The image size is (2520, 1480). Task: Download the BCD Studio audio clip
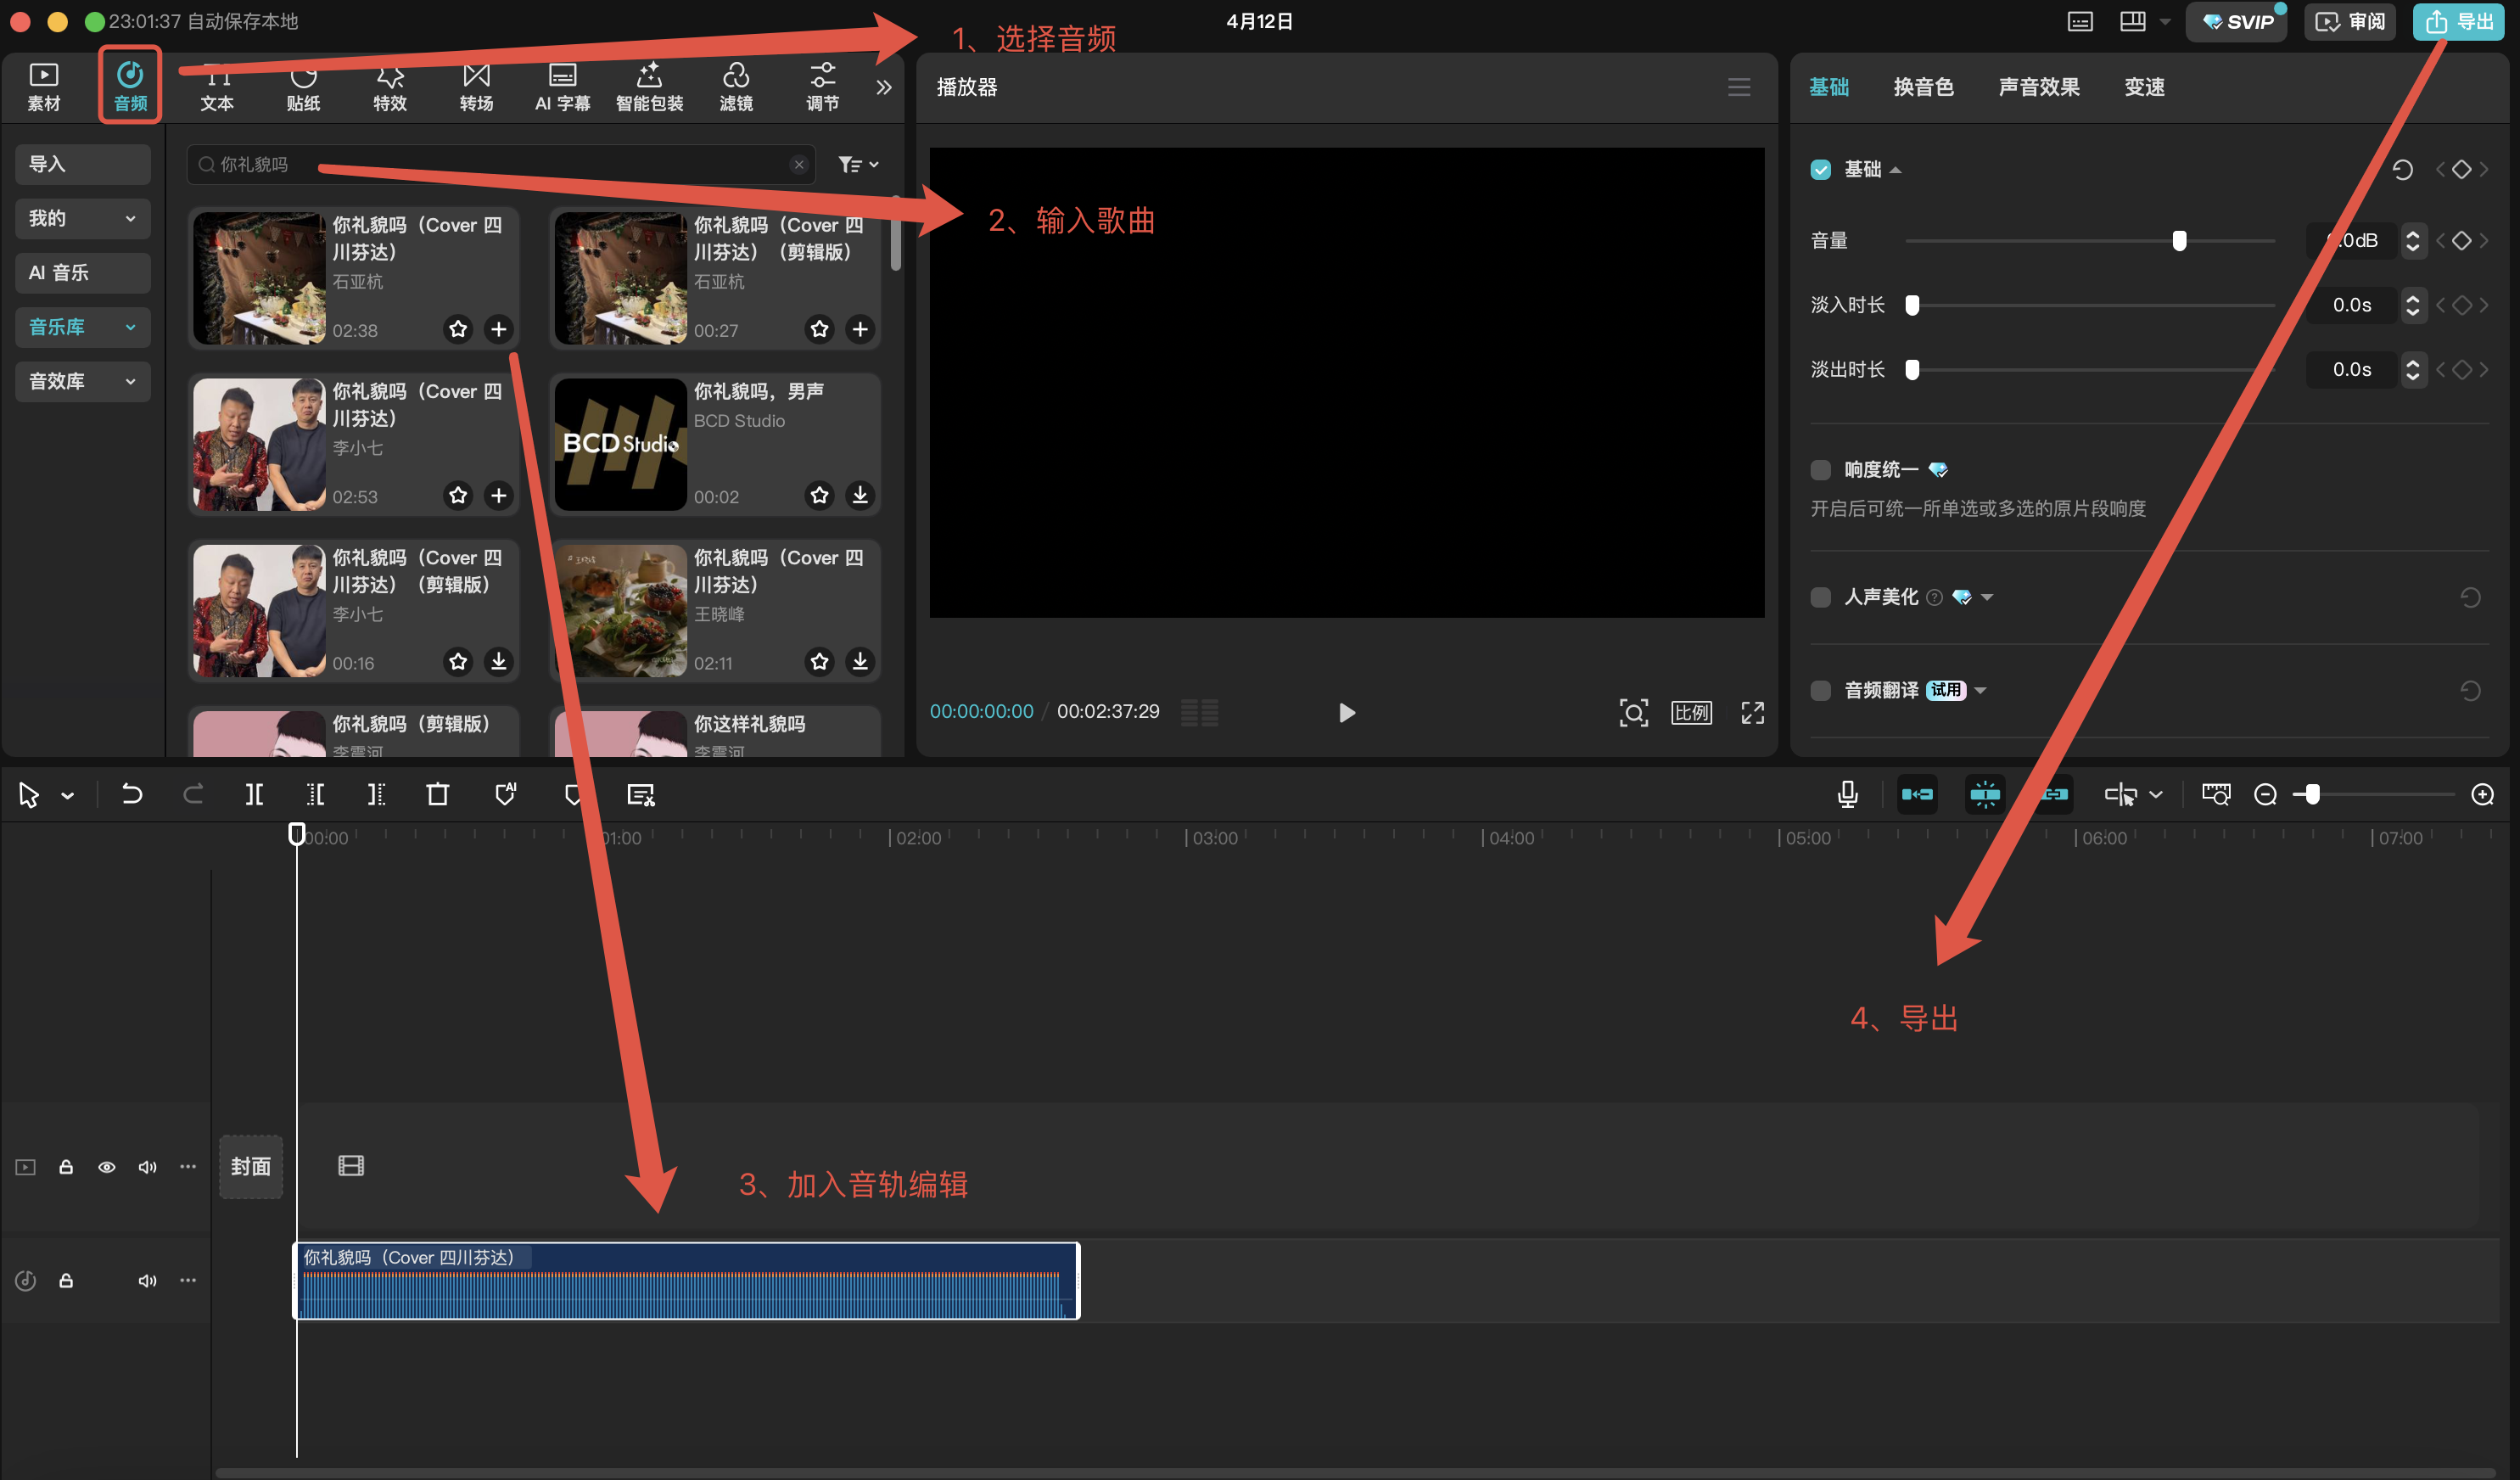[x=860, y=495]
